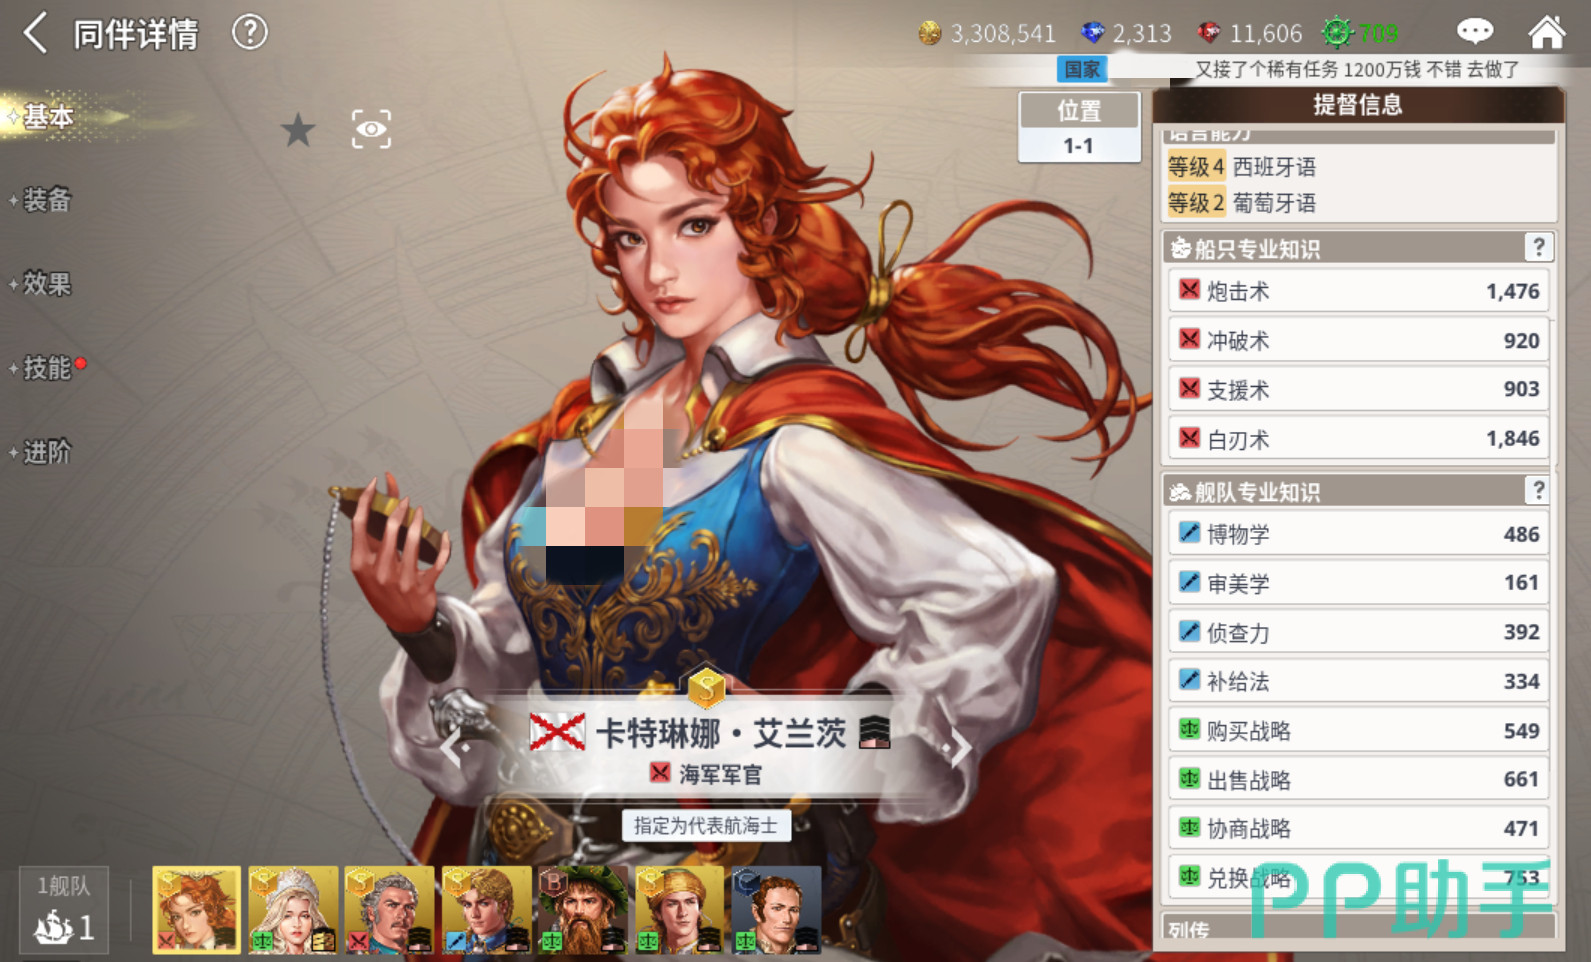Select the blonde woman with white headdress portrait
Viewport: 1591px width, 962px height.
[x=293, y=909]
